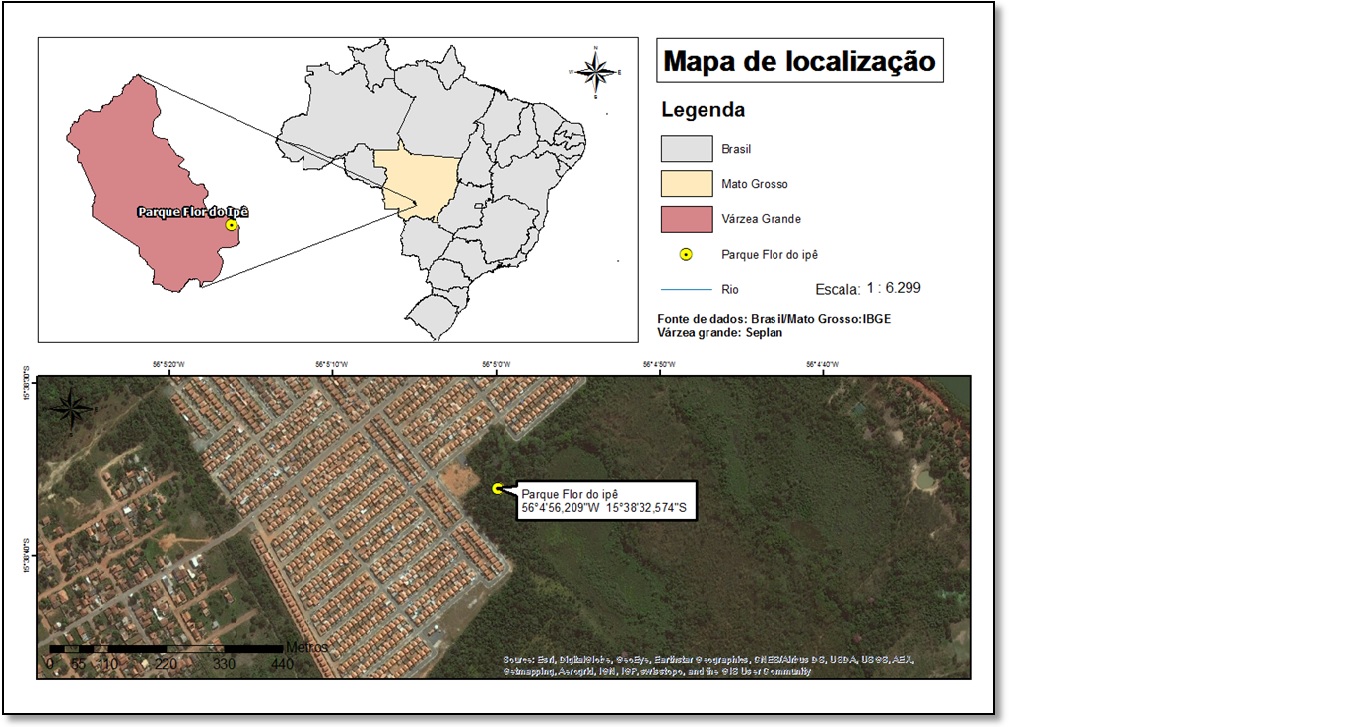Click the compass rose on the Brazil map
The image size is (1352, 727).
click(595, 72)
